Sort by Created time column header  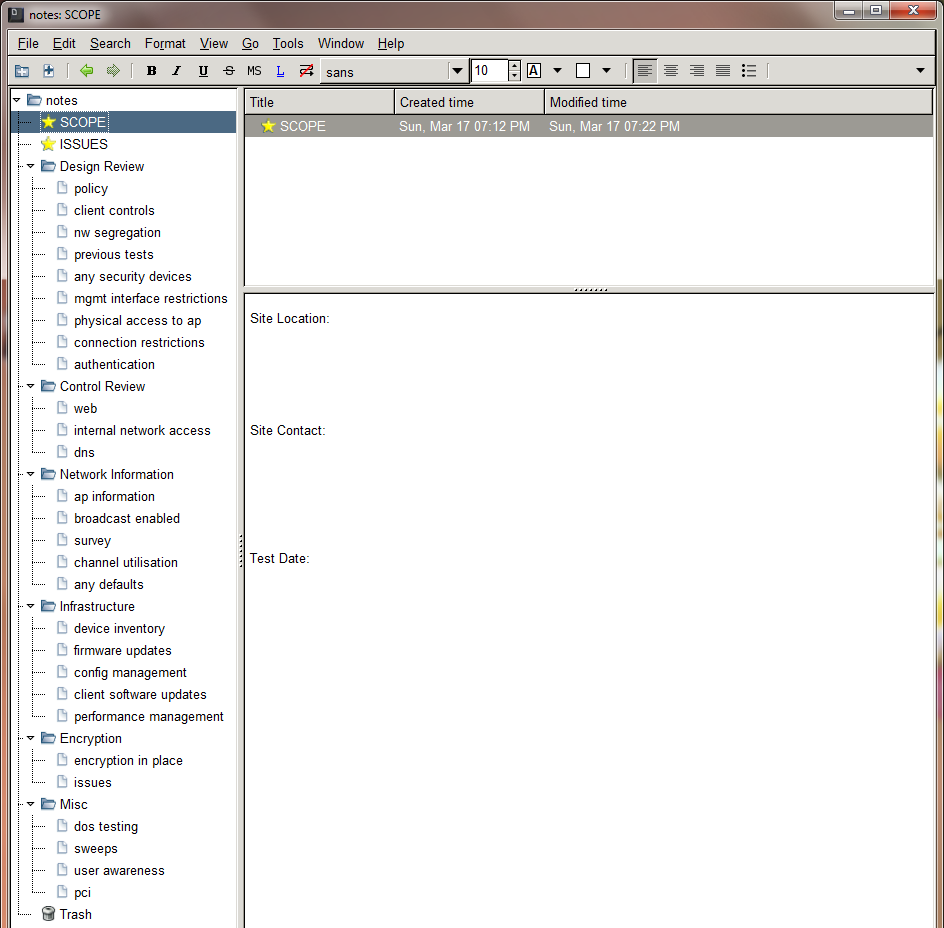click(x=470, y=102)
